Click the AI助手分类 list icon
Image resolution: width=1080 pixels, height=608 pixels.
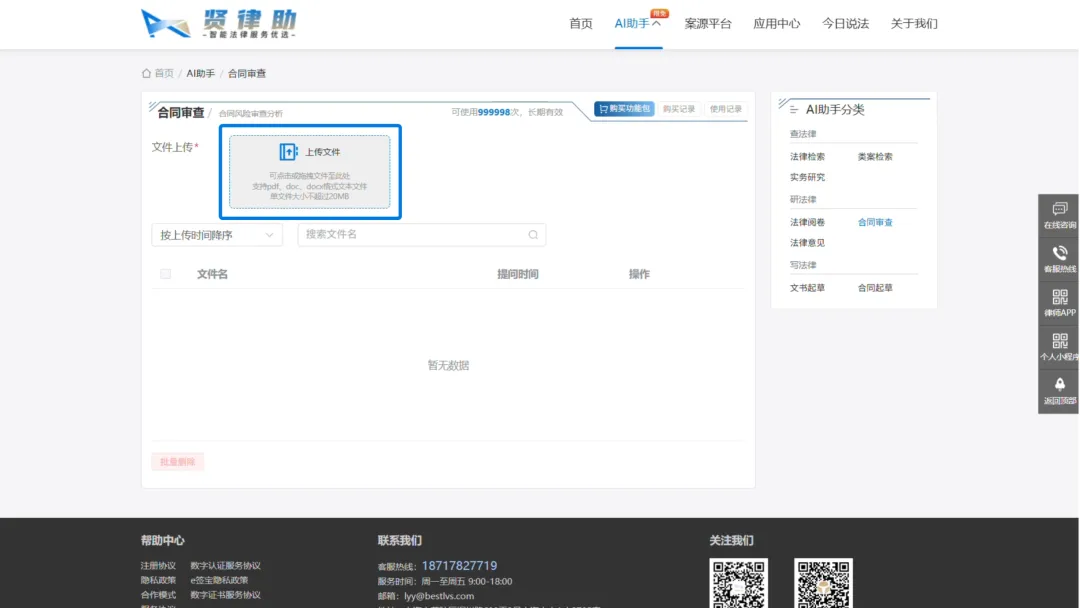pos(793,109)
